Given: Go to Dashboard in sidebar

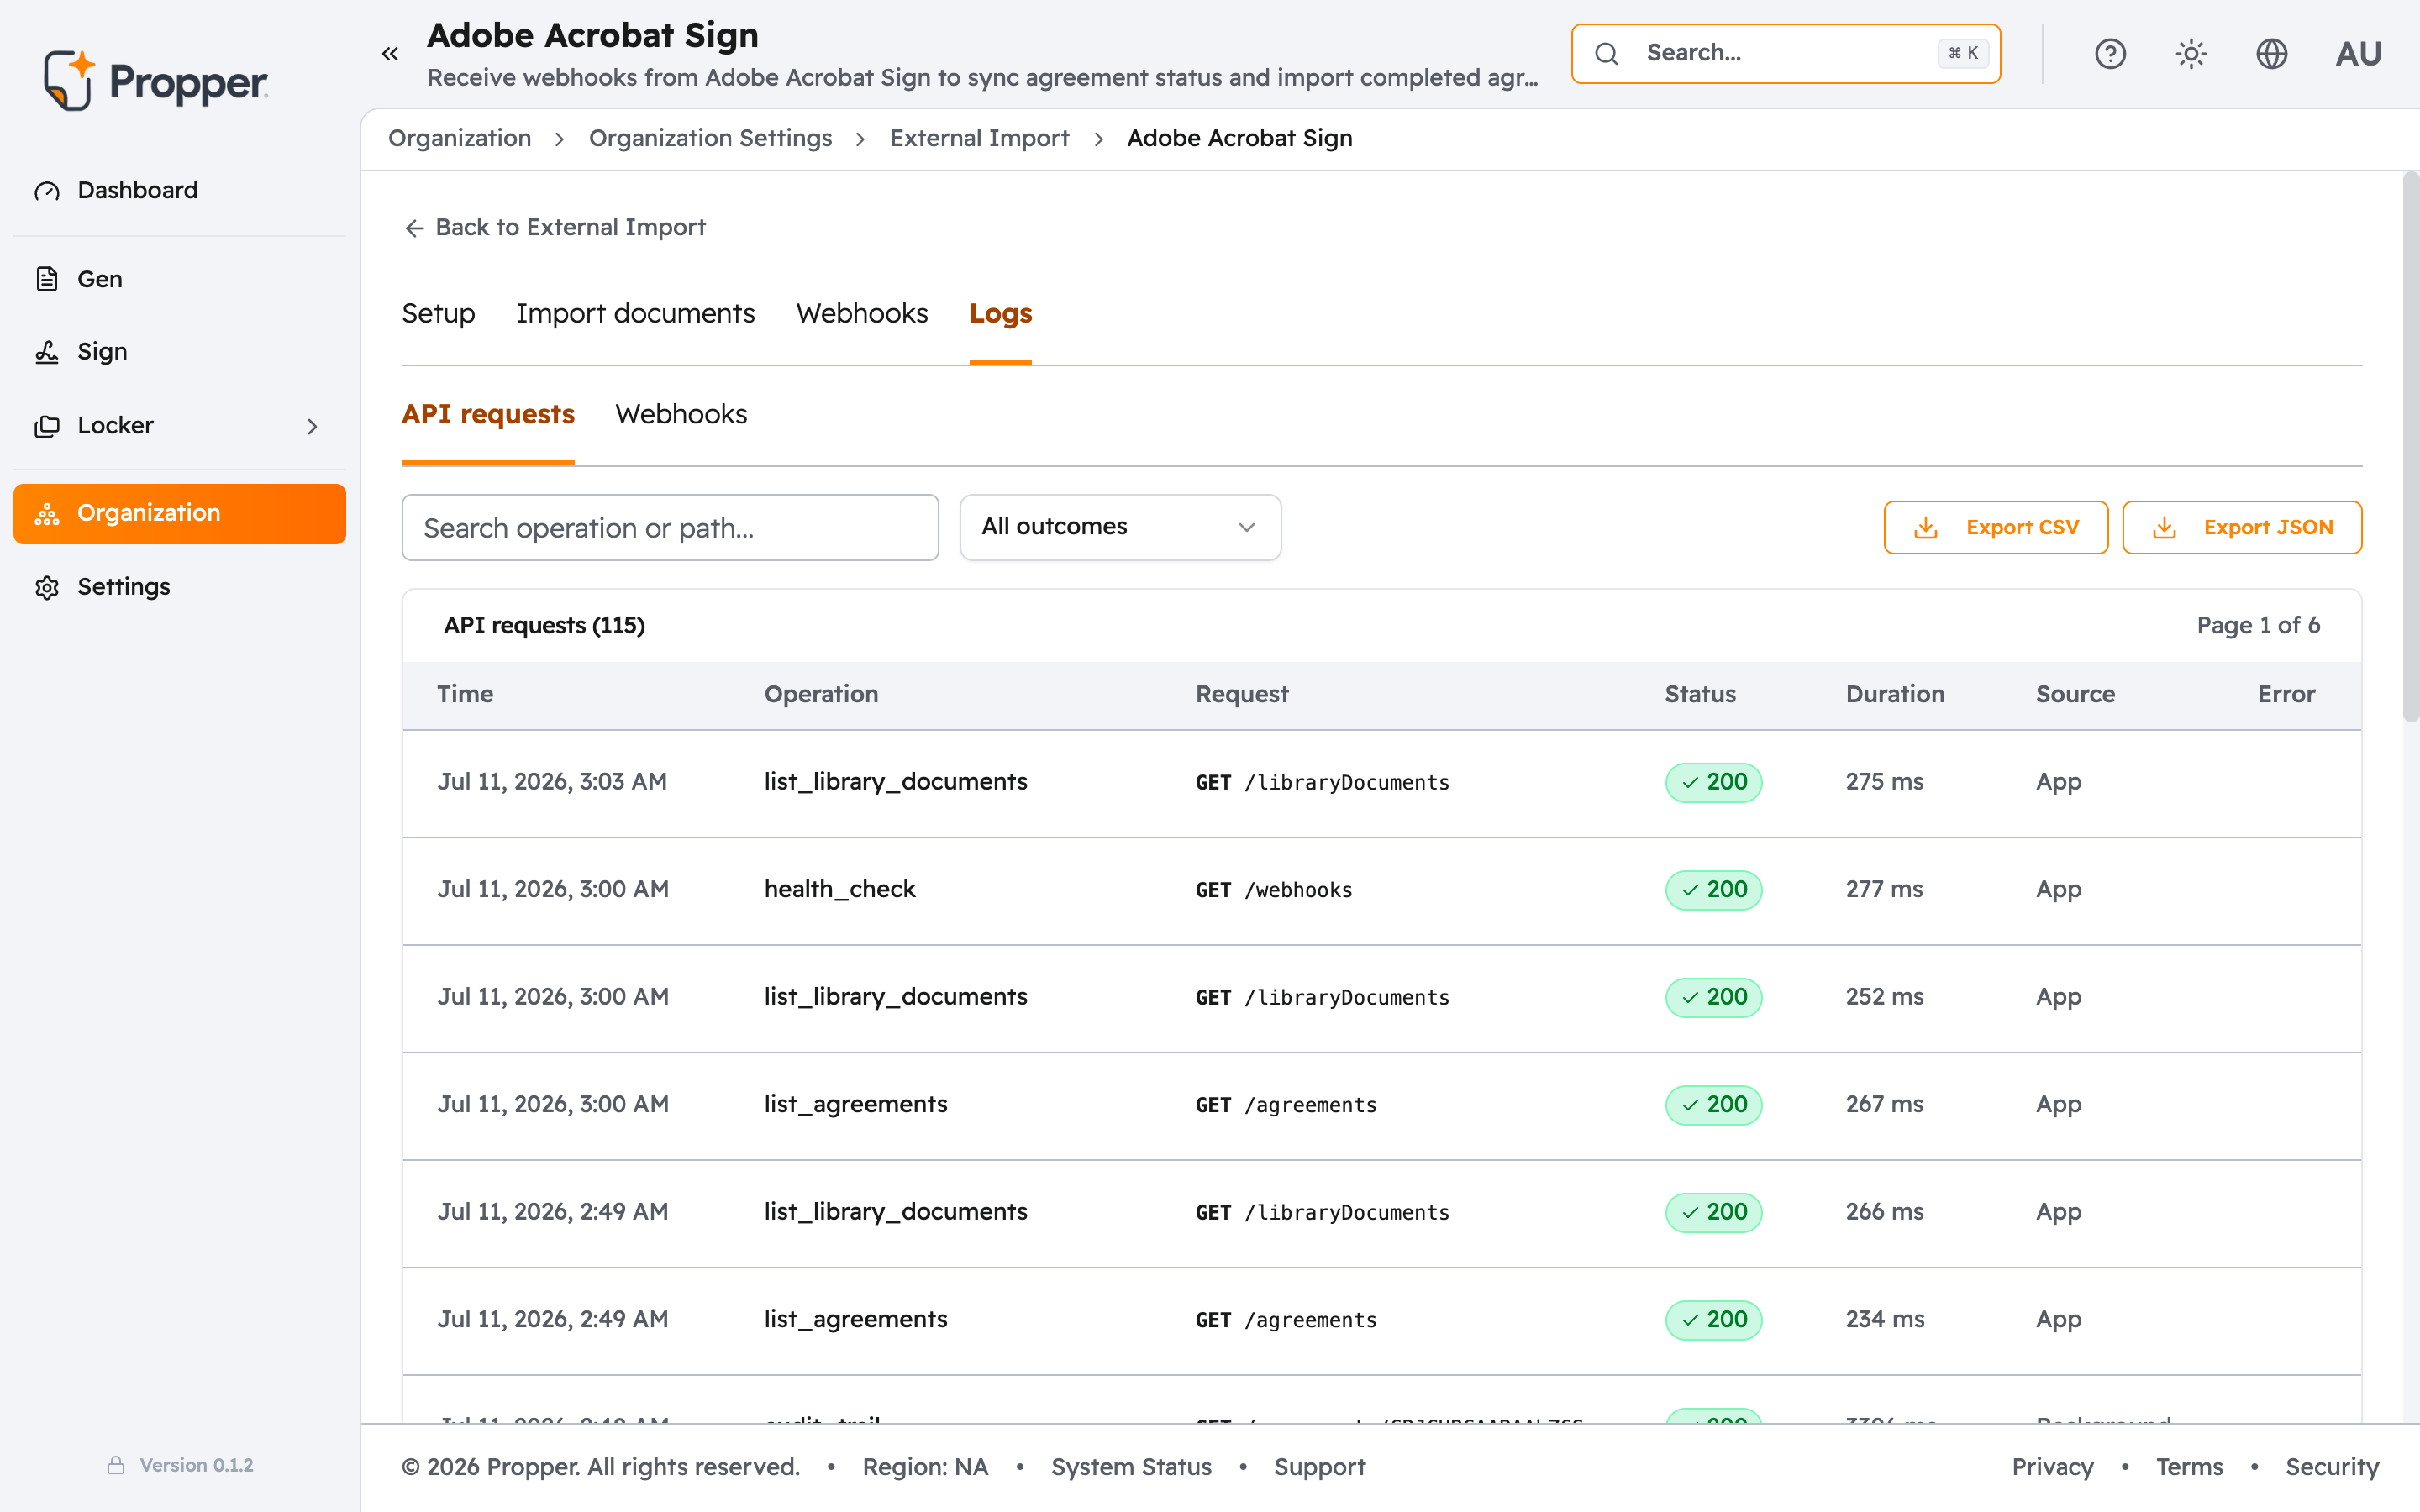Looking at the screenshot, I should [180, 191].
